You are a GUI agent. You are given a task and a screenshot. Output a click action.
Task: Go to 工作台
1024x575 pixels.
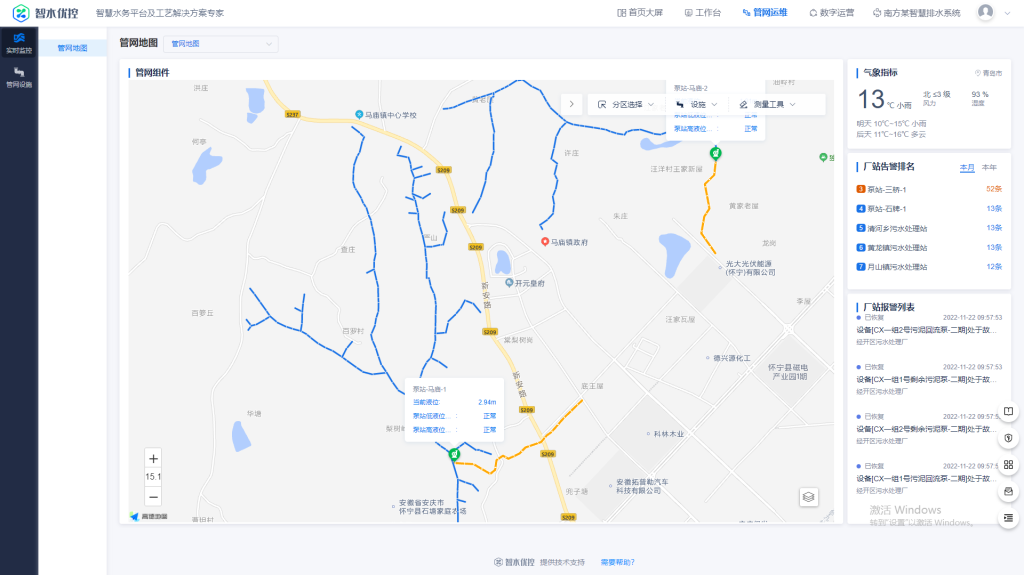pos(703,12)
